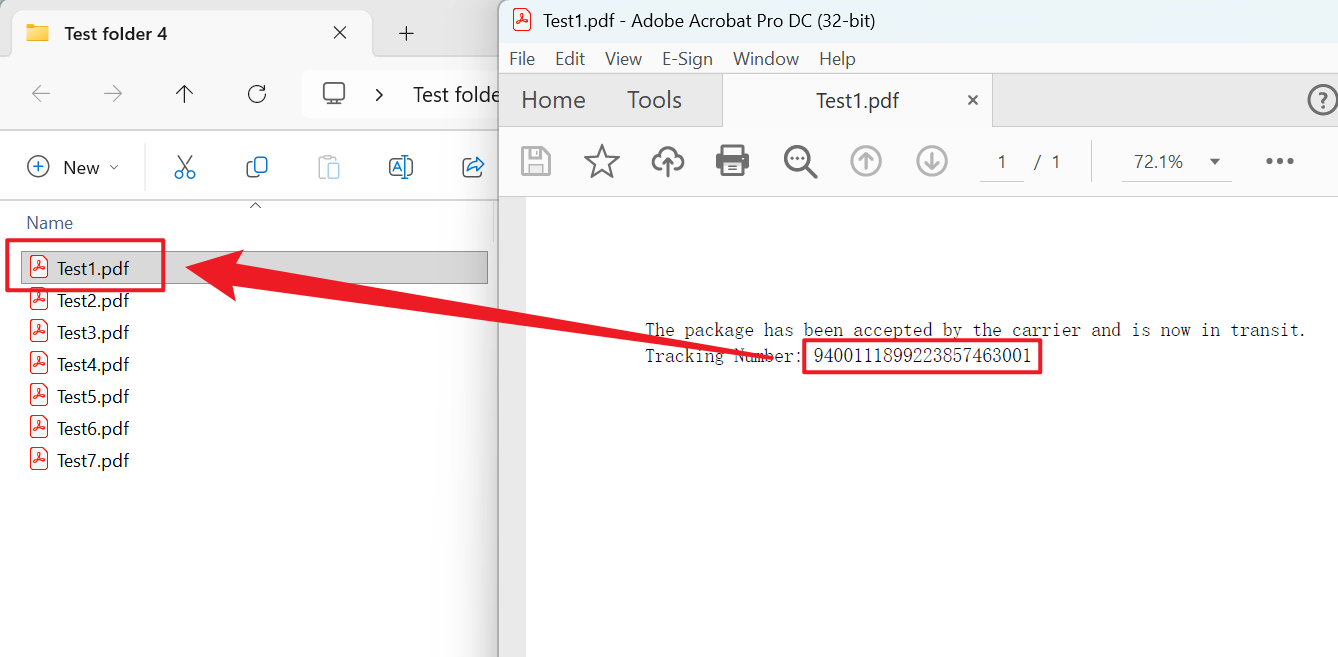1338x657 pixels.
Task: Select Test6.pdf in the file list
Action: [x=93, y=428]
